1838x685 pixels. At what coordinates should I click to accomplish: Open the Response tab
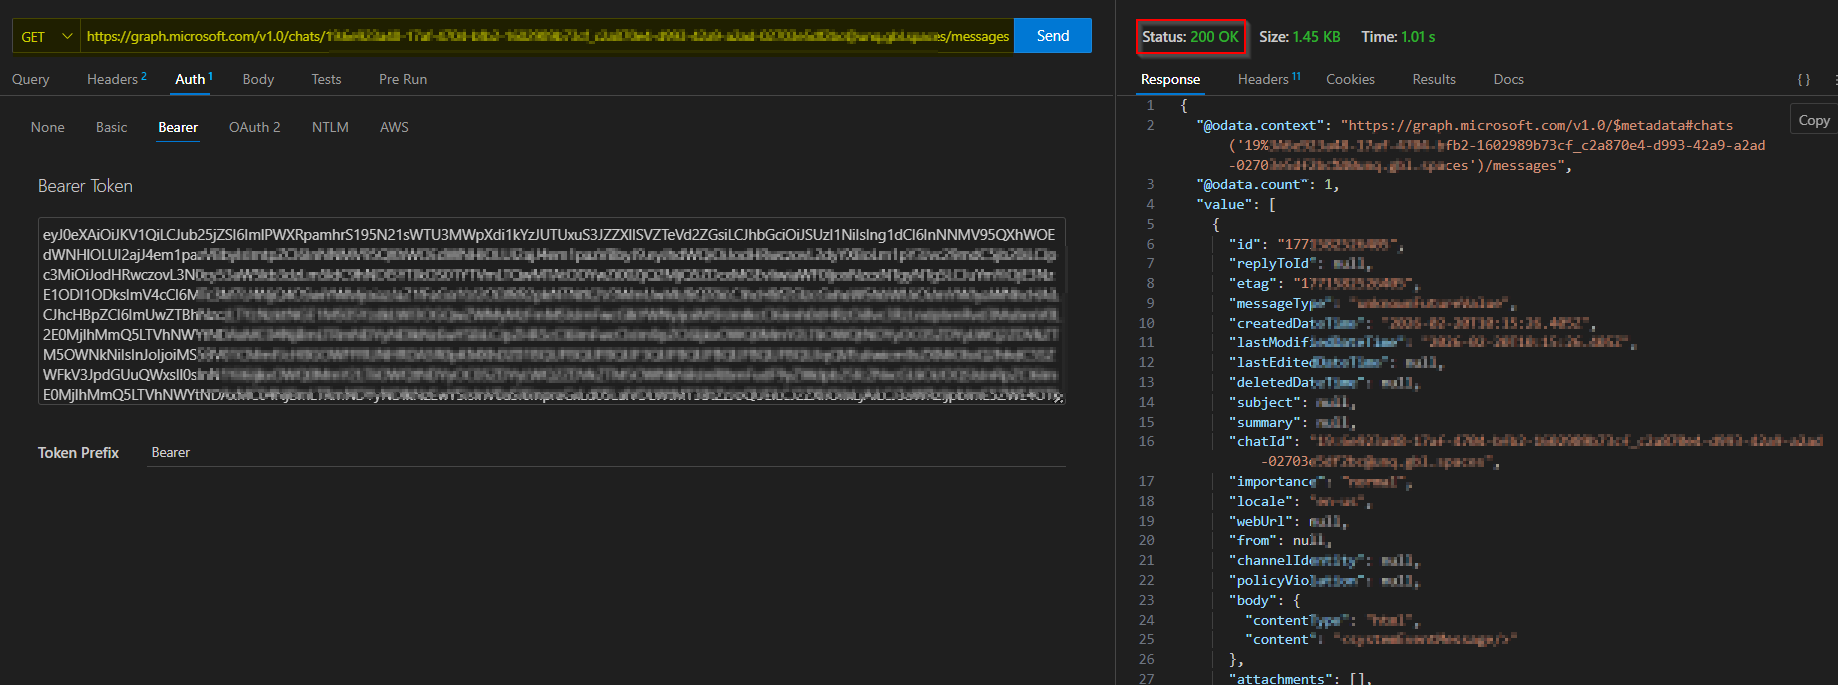tap(1170, 79)
